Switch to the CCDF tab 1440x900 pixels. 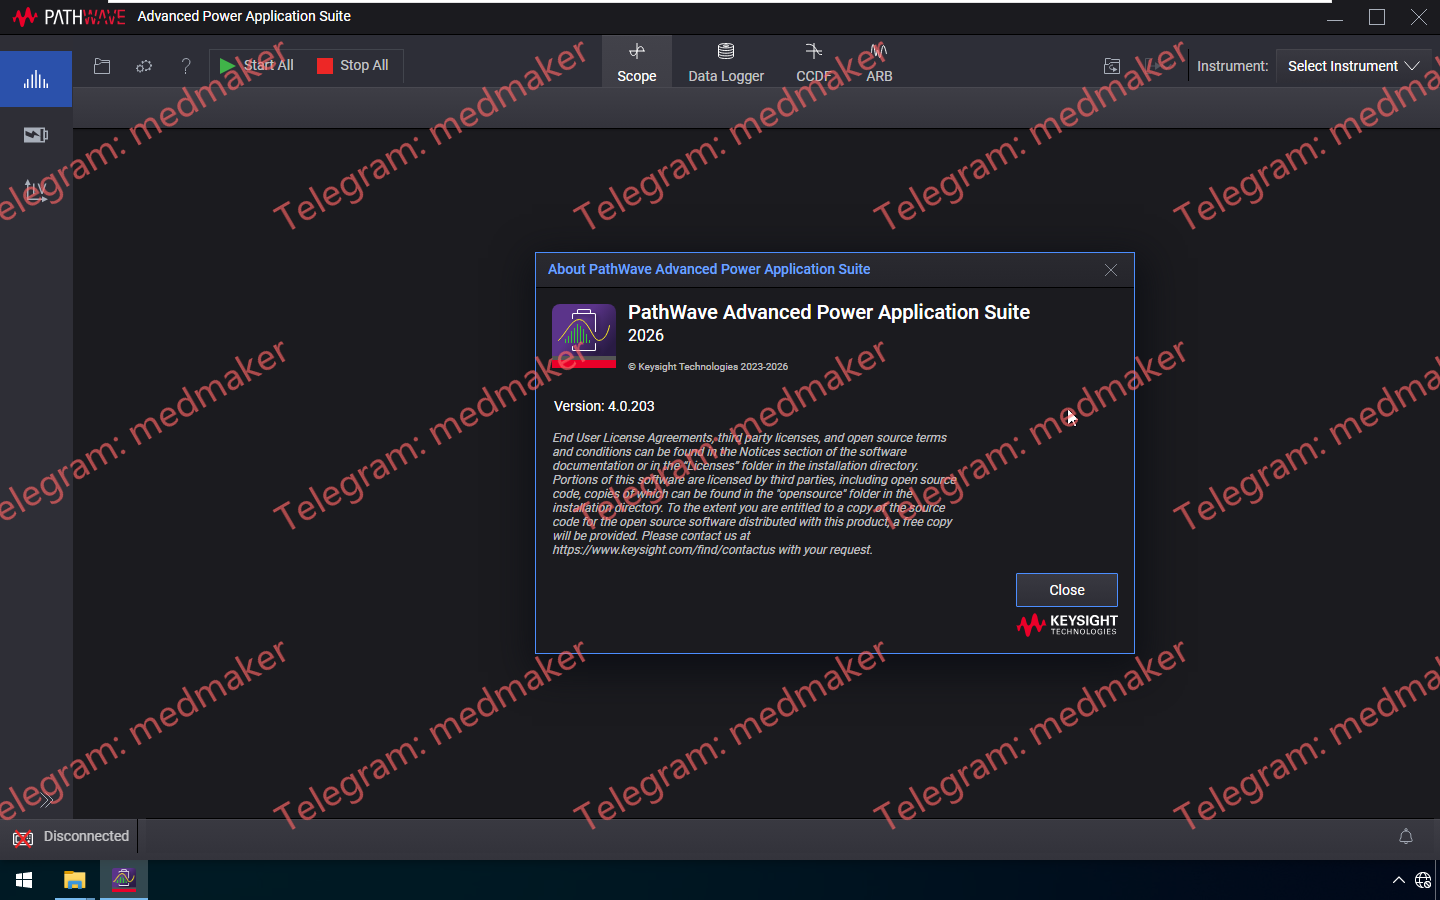click(814, 62)
